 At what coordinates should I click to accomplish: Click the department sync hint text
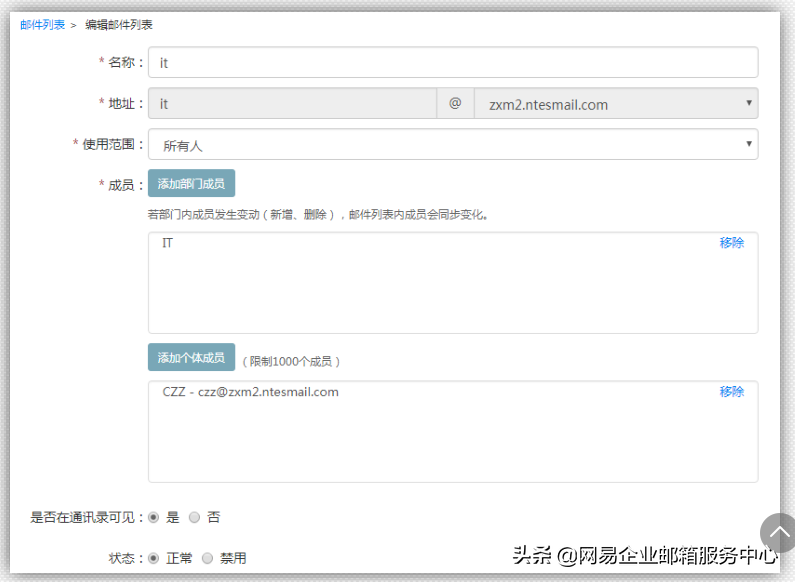coord(318,215)
